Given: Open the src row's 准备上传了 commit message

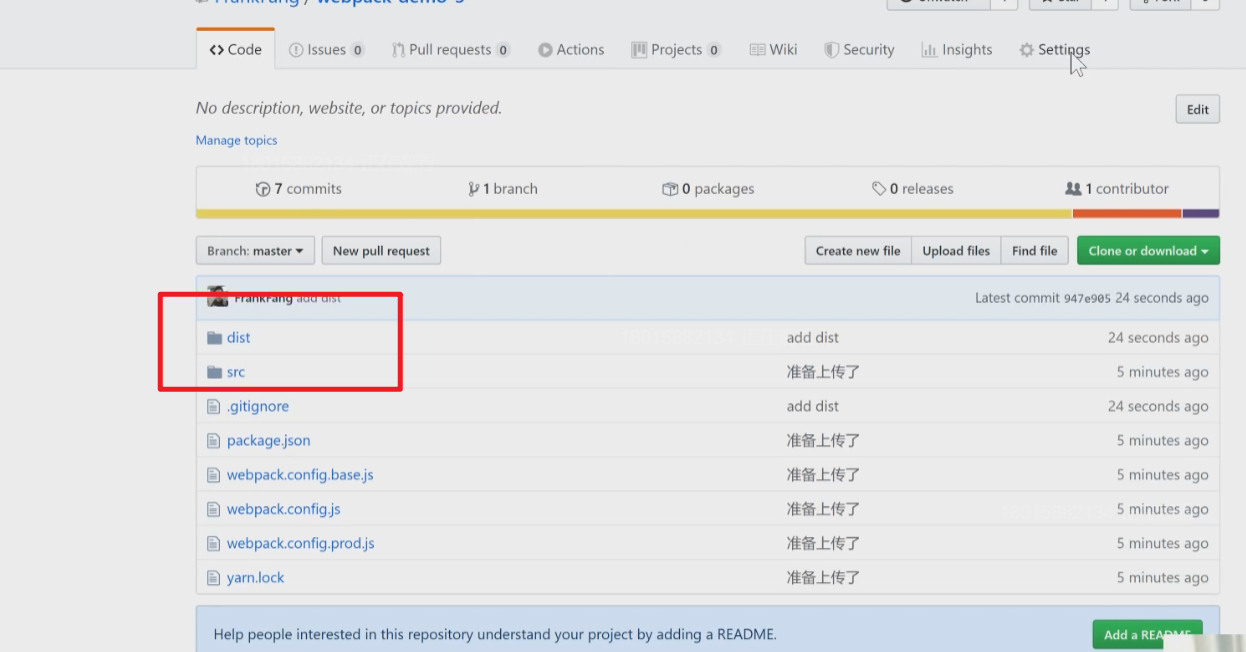Looking at the screenshot, I should [823, 372].
